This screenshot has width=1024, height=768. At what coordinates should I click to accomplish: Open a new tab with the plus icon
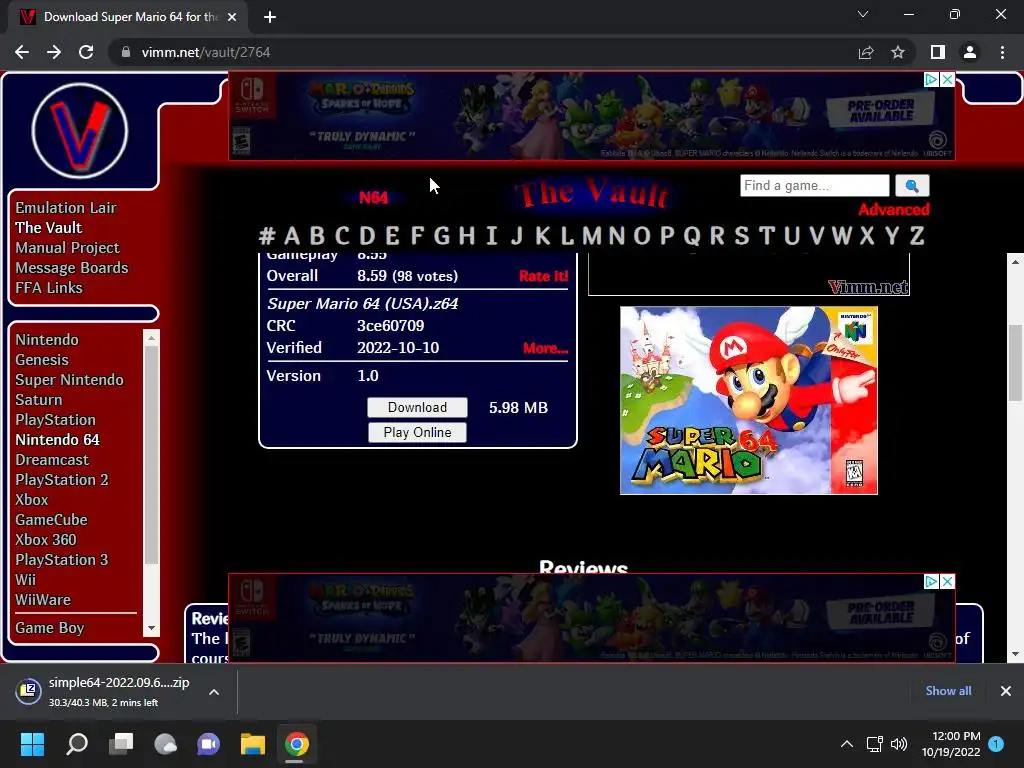(x=270, y=17)
